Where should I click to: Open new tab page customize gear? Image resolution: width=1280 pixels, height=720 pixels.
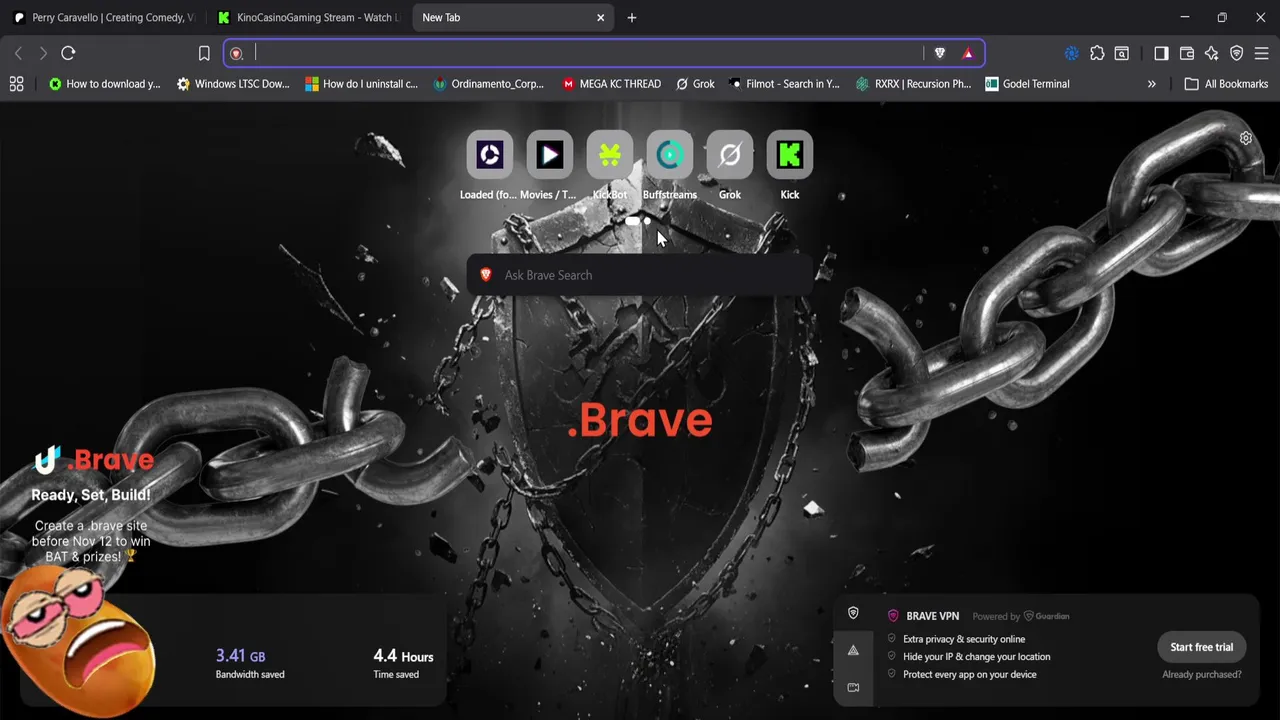pos(1246,138)
